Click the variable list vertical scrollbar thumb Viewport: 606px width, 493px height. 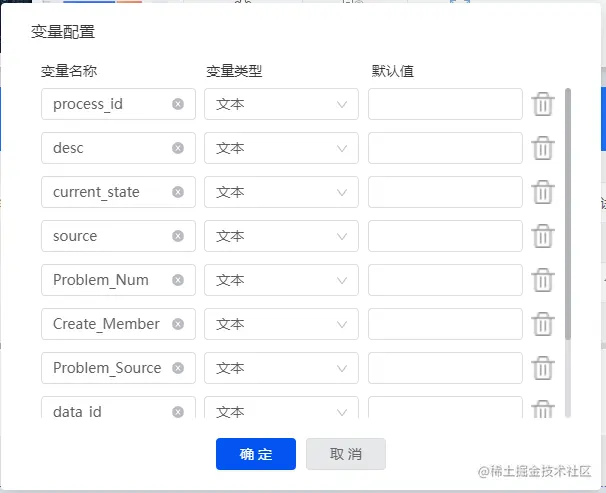pos(568,214)
